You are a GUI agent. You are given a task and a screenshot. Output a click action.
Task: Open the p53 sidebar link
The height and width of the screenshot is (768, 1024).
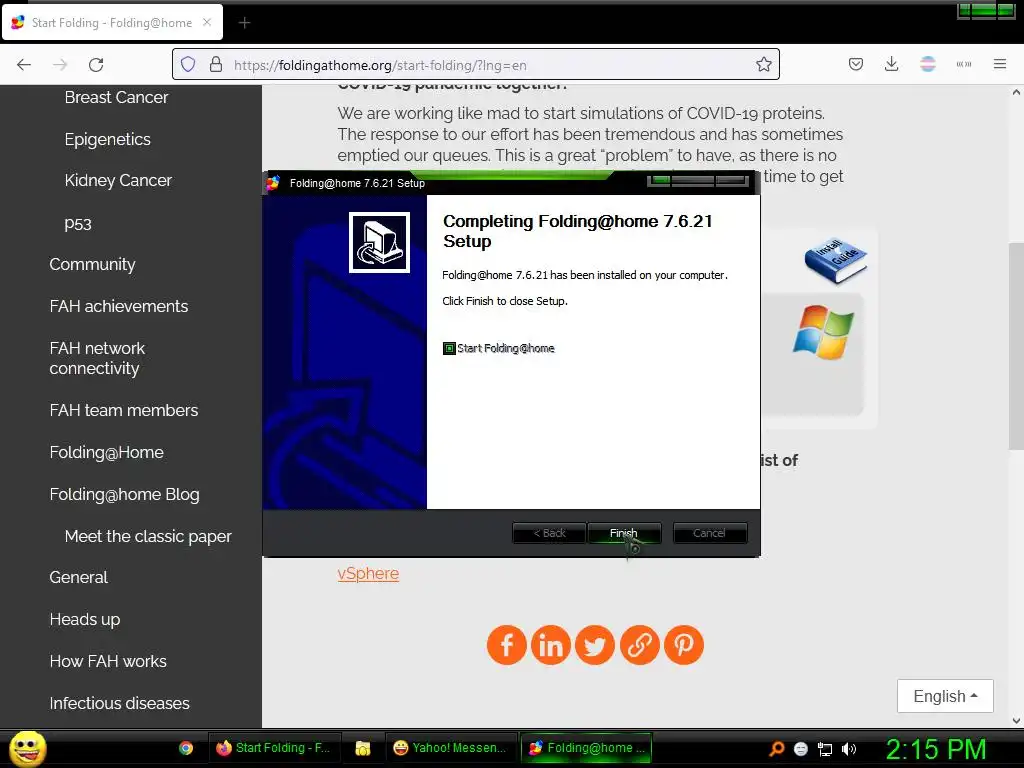[x=78, y=224]
